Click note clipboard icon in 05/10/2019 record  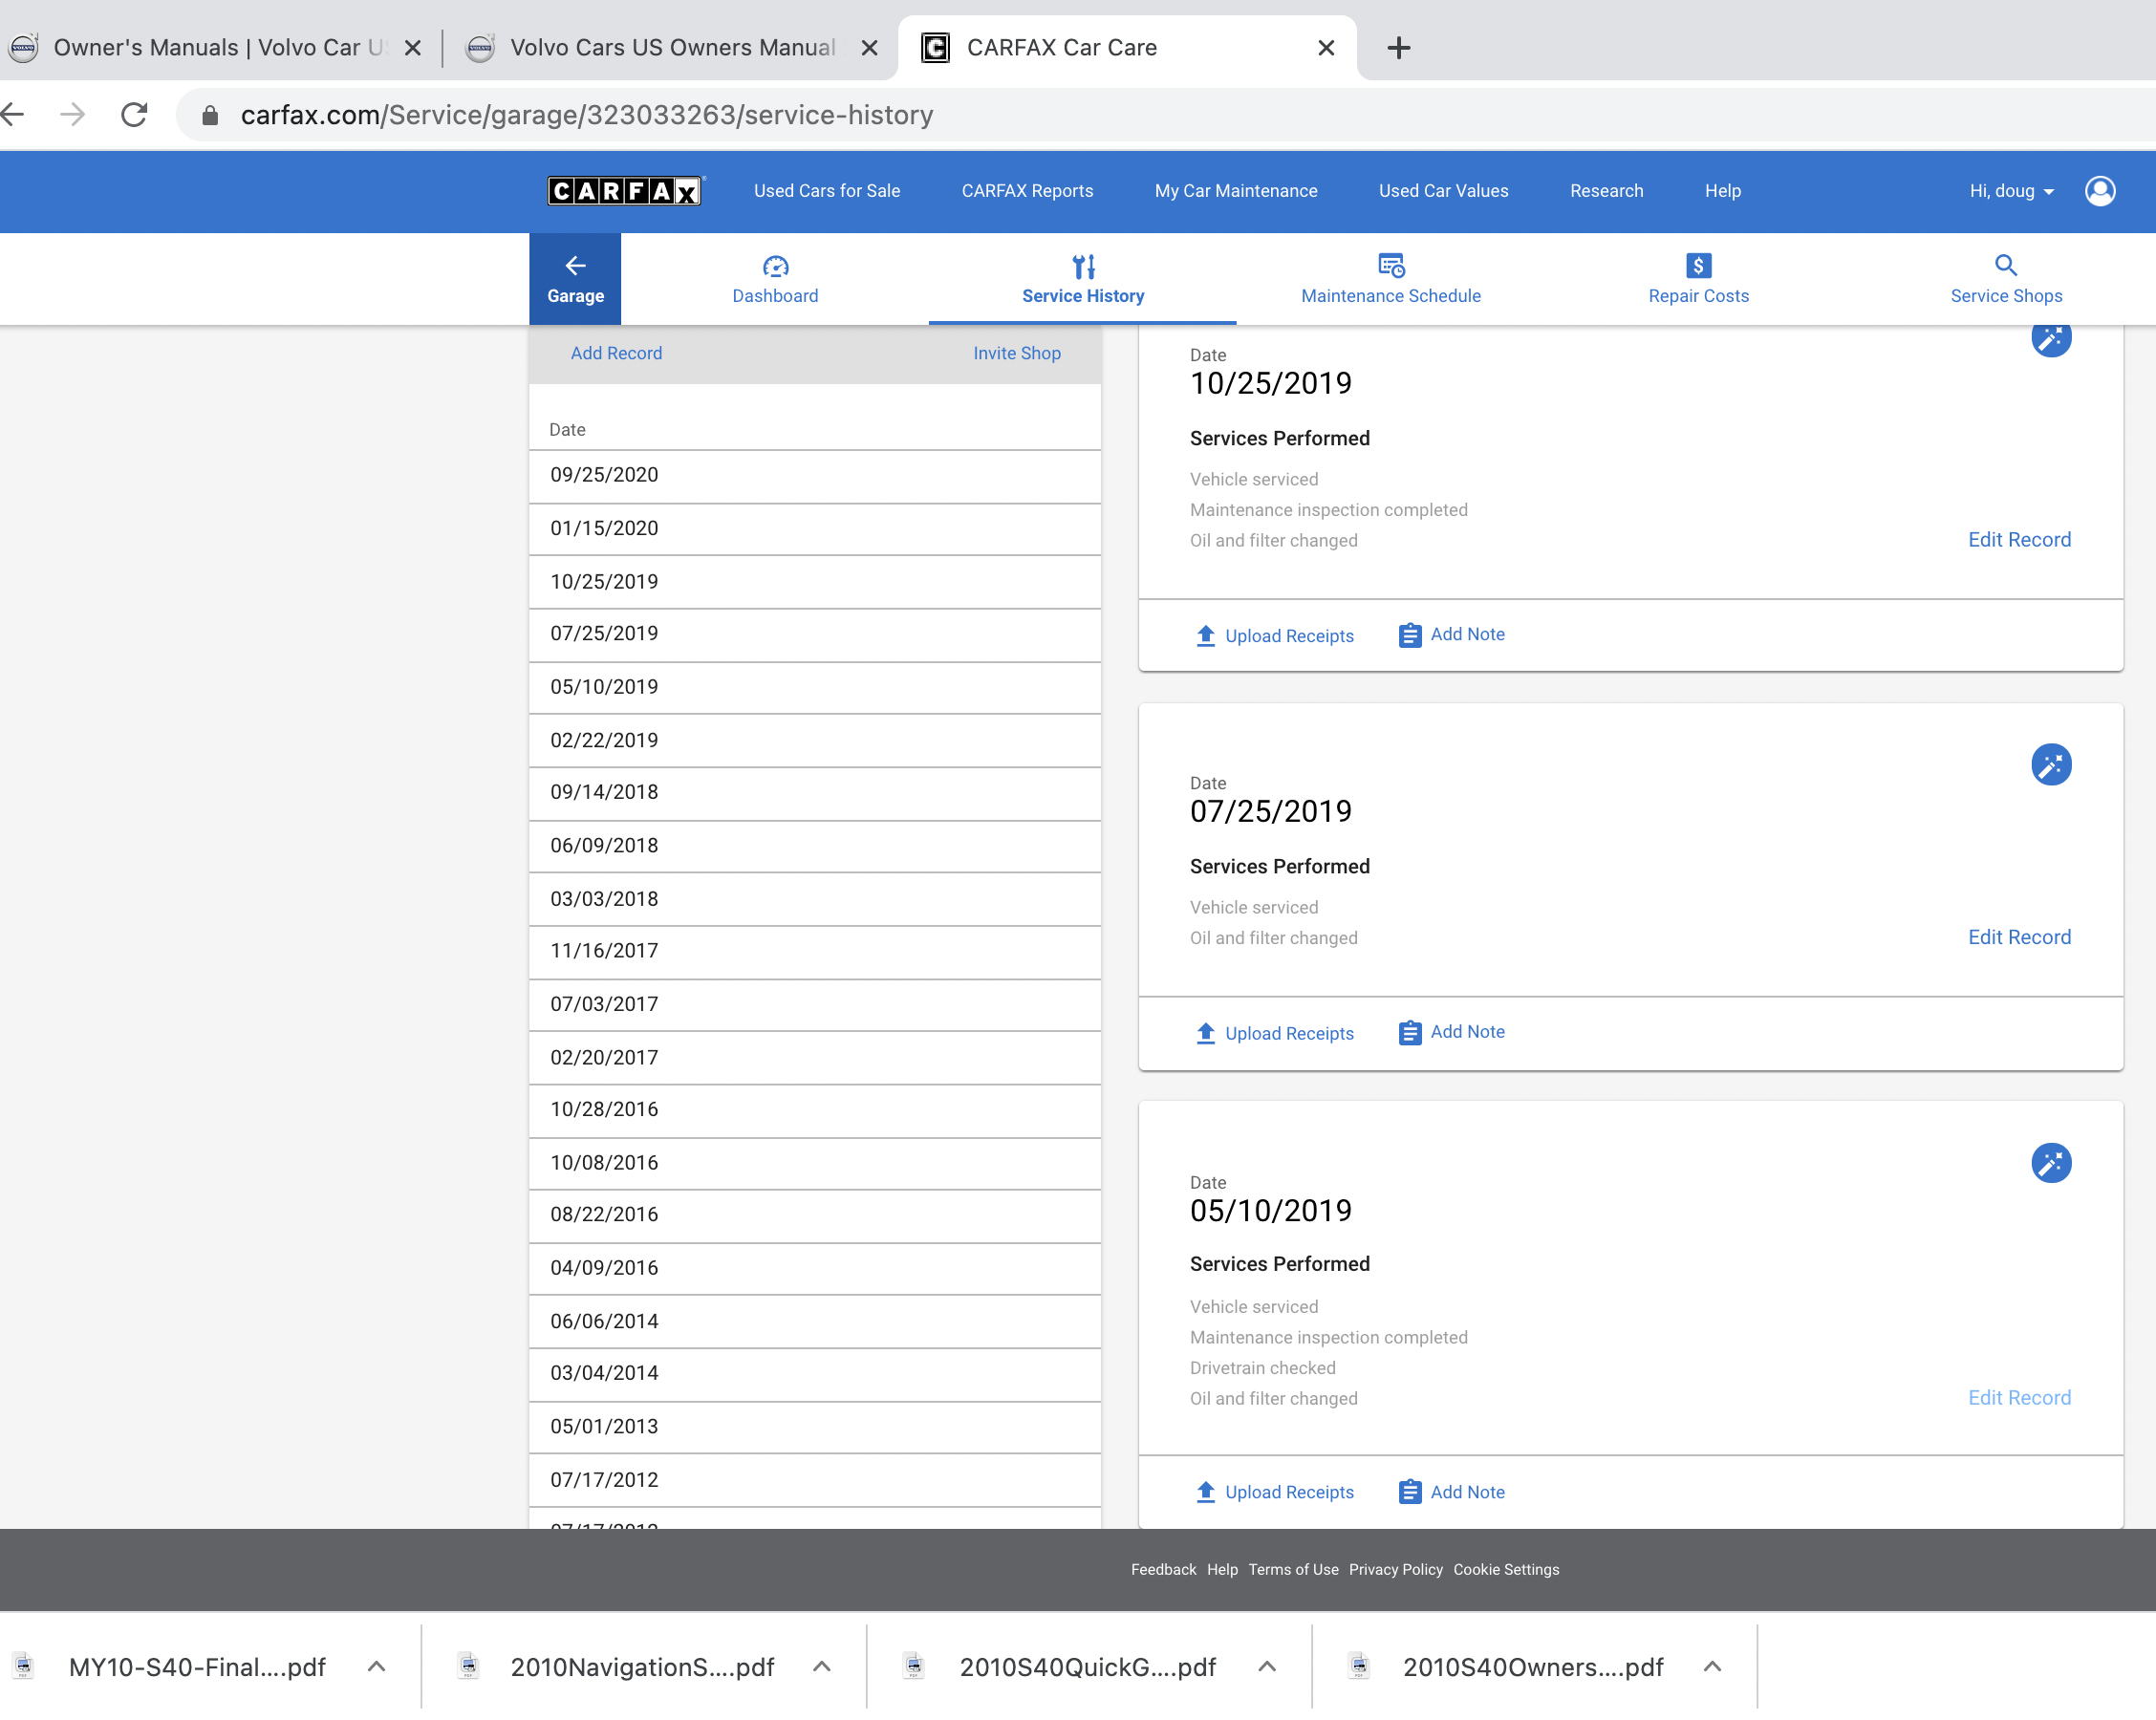(1410, 1492)
